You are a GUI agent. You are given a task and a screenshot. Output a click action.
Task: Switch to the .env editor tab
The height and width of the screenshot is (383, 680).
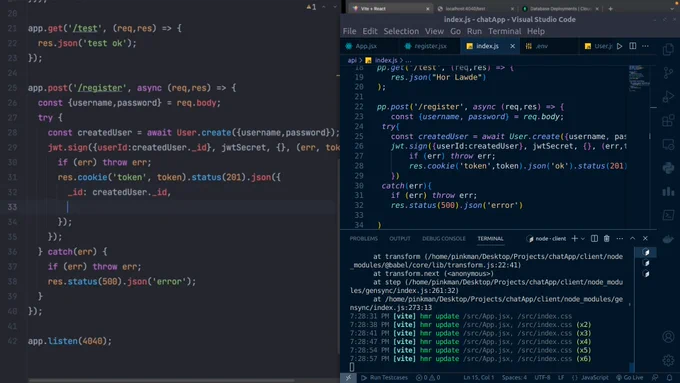pyautogui.click(x=542, y=46)
